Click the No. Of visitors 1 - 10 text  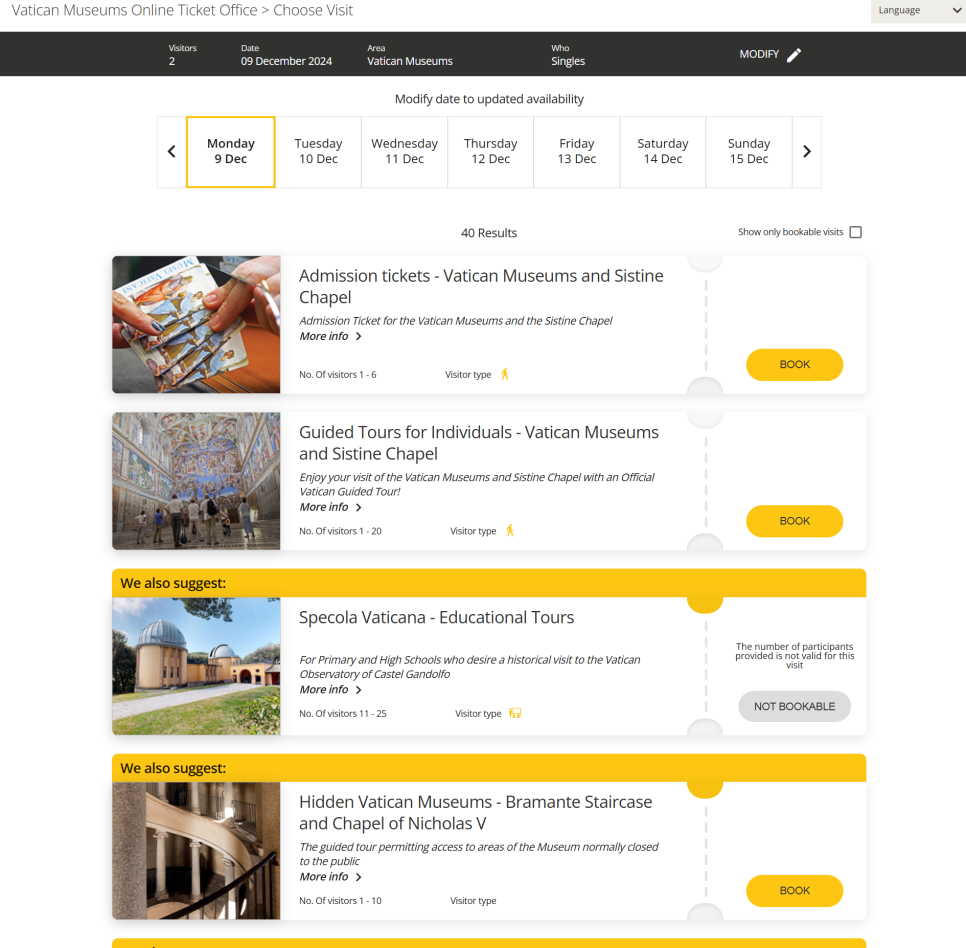(340, 901)
